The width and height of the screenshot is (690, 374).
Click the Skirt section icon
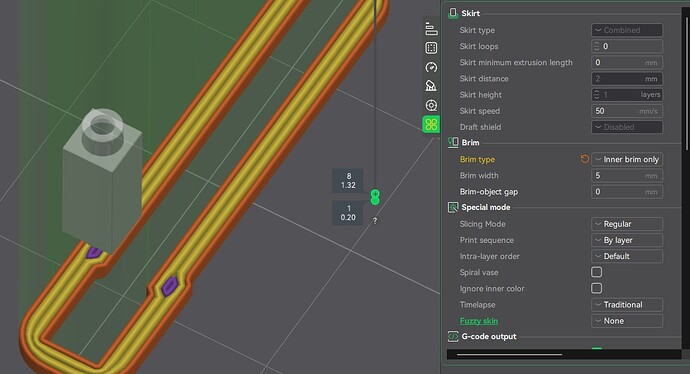pos(453,13)
